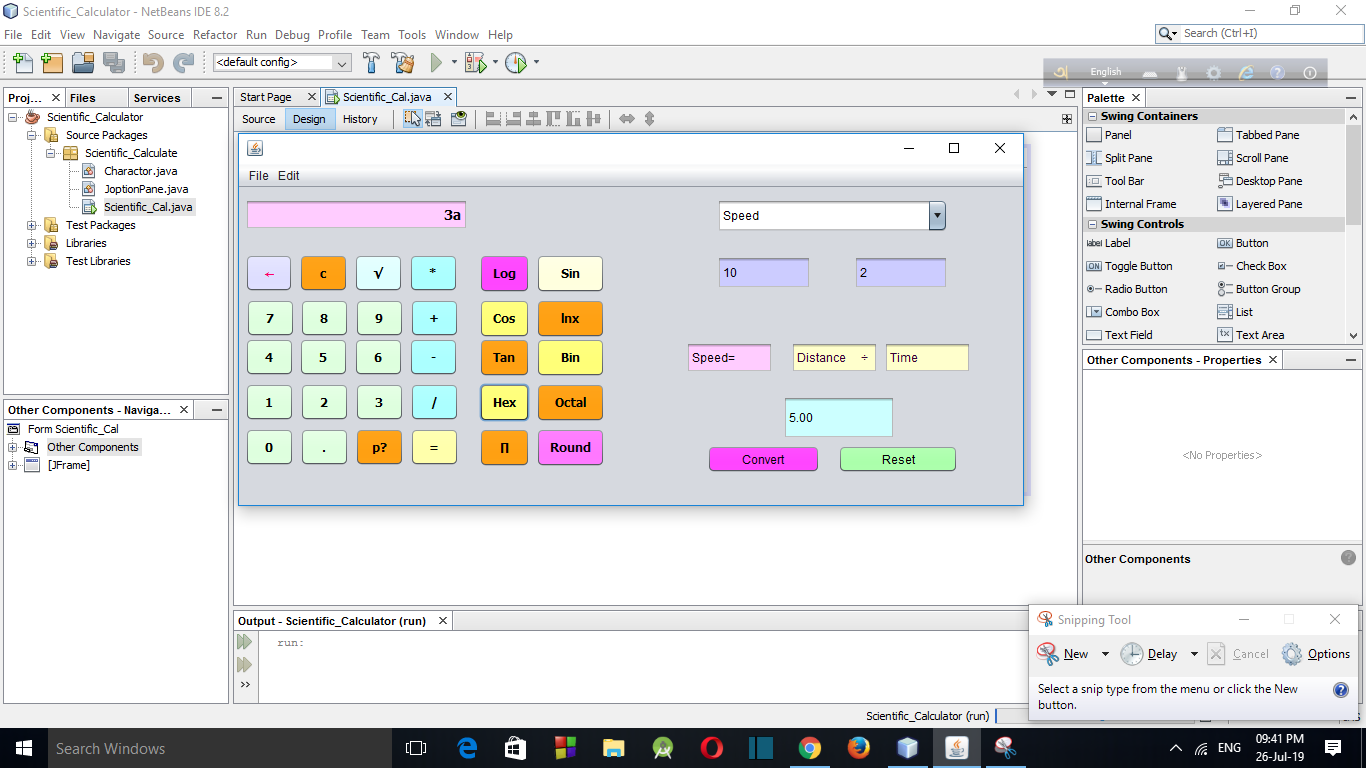Switch to the Source view tab
The width and height of the screenshot is (1366, 768).
(x=258, y=118)
